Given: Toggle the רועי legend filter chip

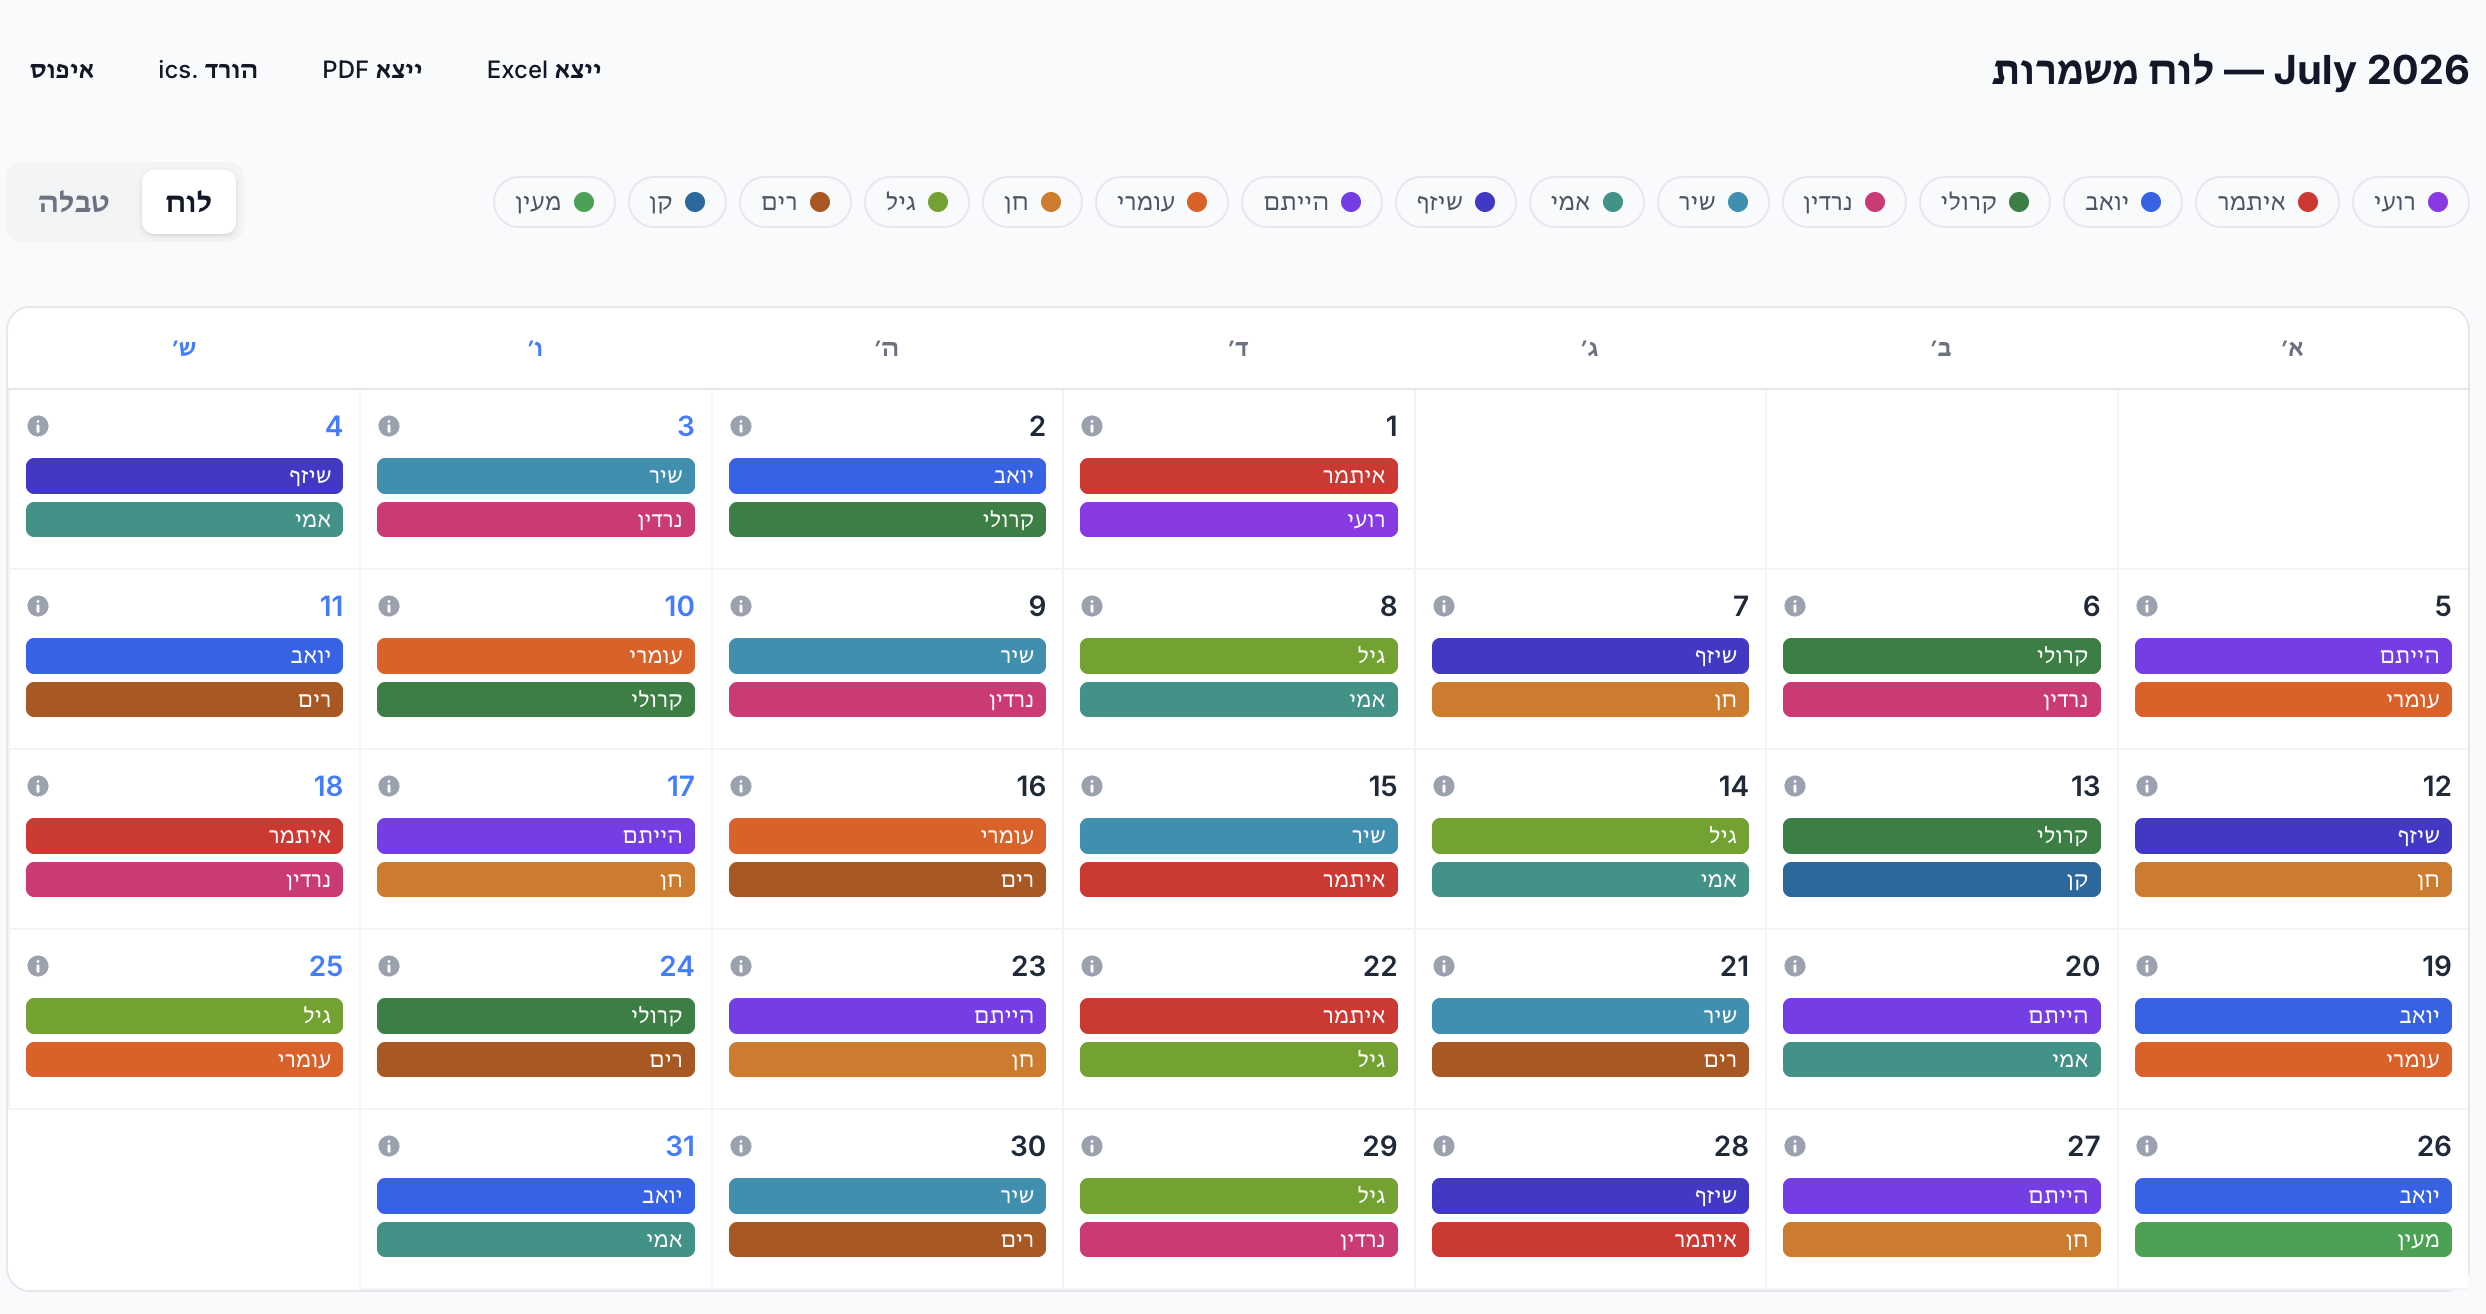Looking at the screenshot, I should tap(2411, 202).
